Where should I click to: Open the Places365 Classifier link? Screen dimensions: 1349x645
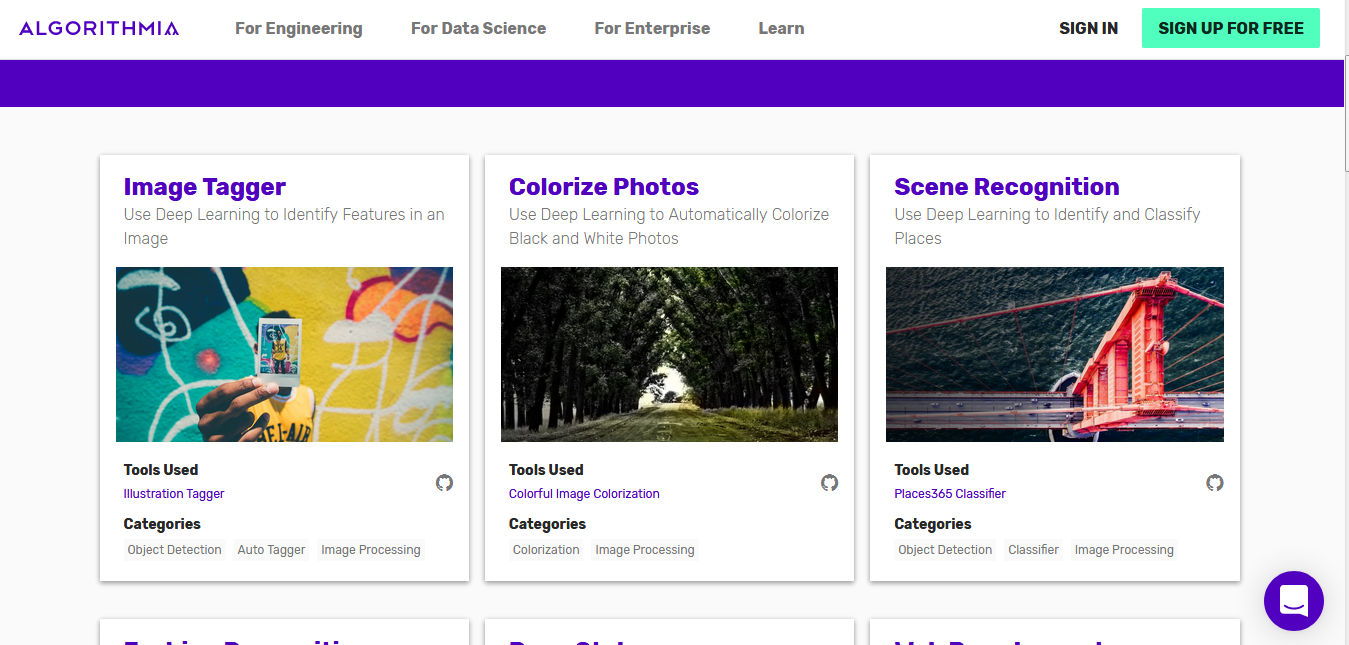(x=950, y=494)
